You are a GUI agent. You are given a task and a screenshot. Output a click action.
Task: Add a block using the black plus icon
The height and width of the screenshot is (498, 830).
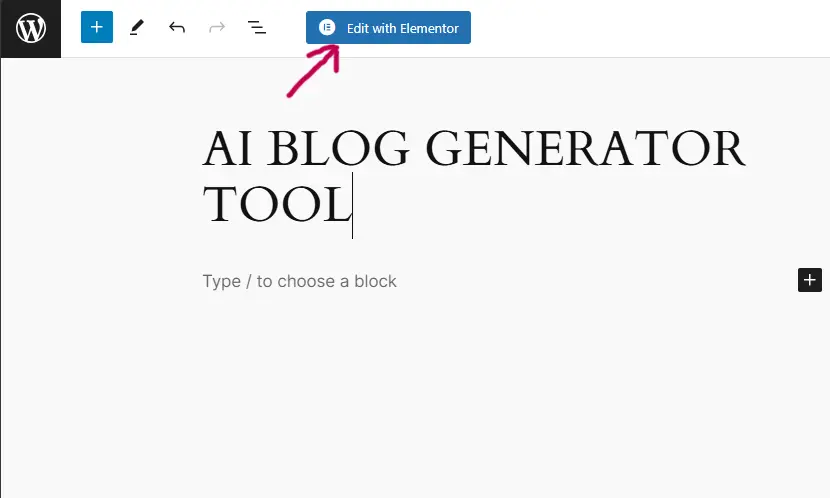click(809, 280)
